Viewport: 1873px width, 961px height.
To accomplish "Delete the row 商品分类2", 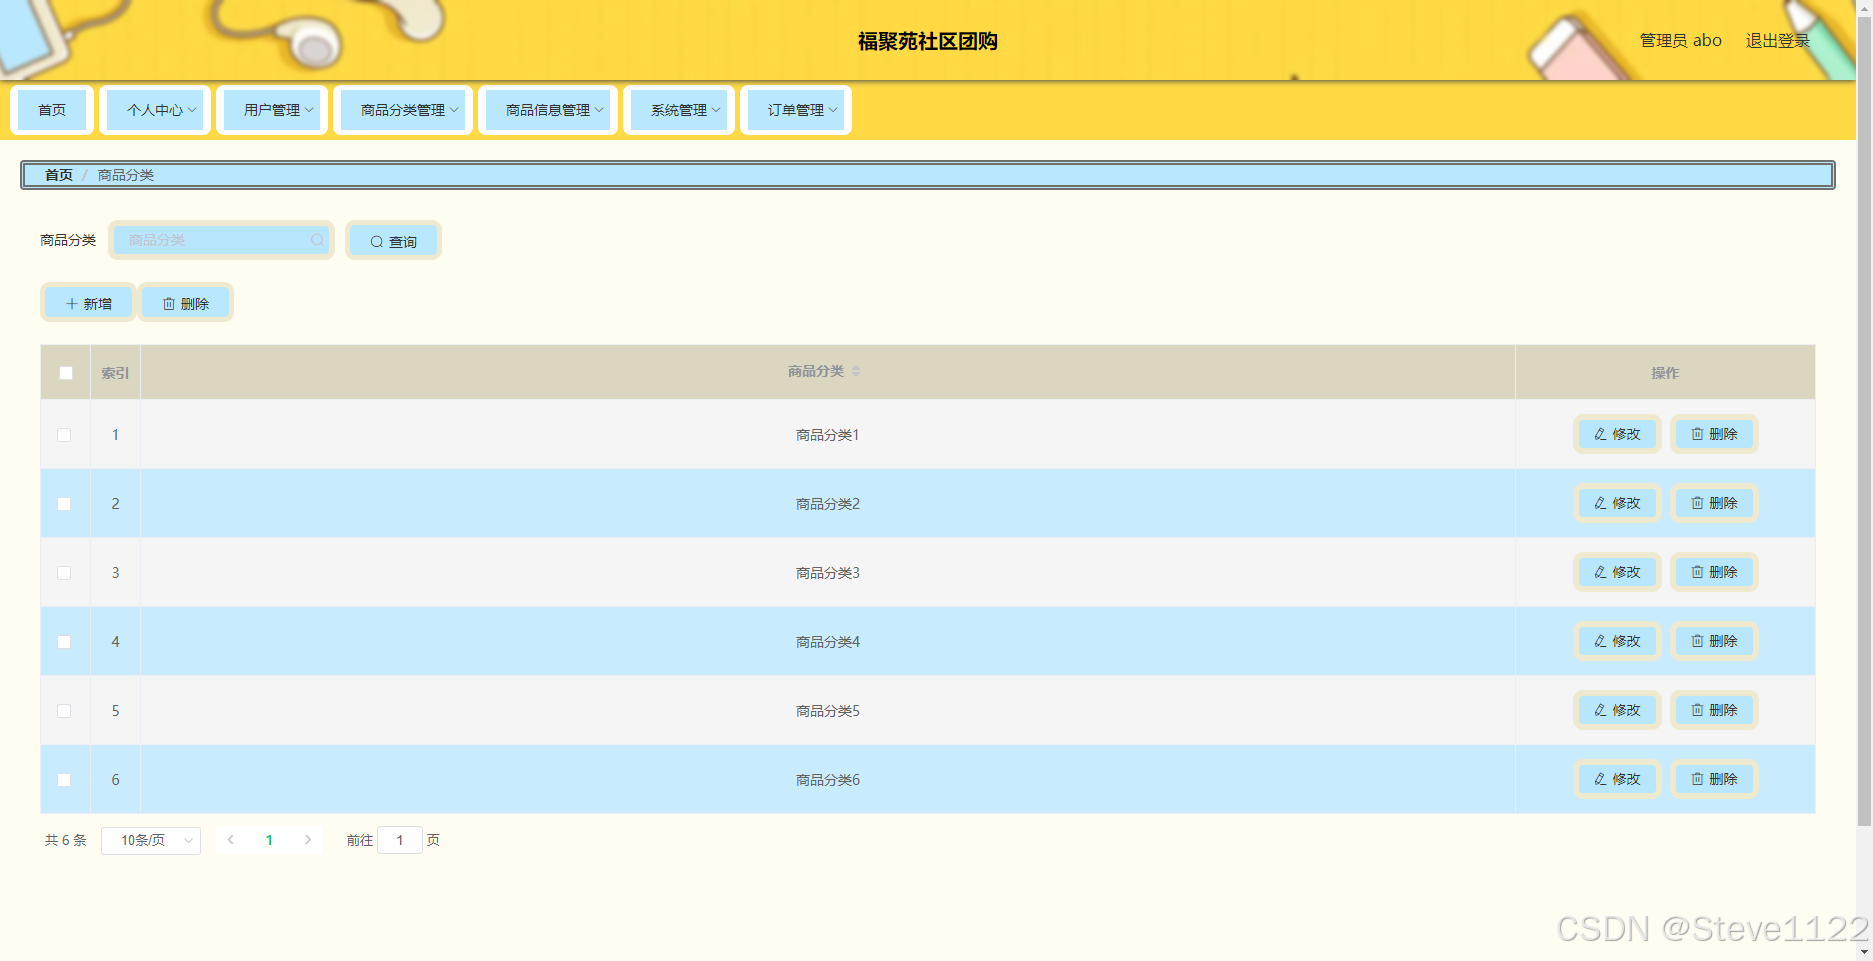I will (1714, 503).
